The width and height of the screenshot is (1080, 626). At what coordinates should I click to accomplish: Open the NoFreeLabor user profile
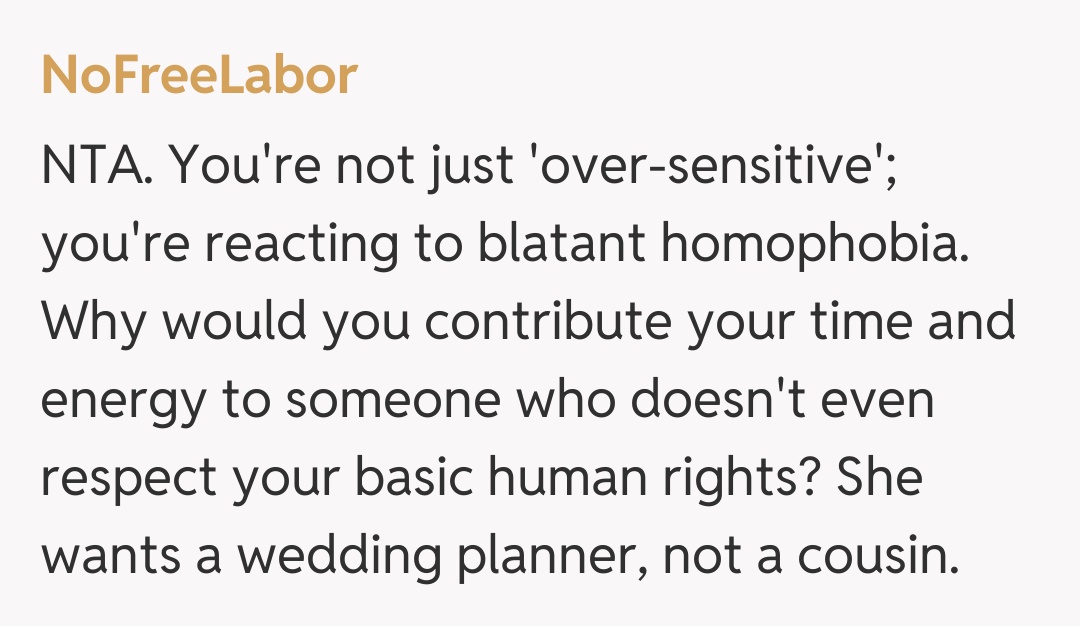coord(199,76)
